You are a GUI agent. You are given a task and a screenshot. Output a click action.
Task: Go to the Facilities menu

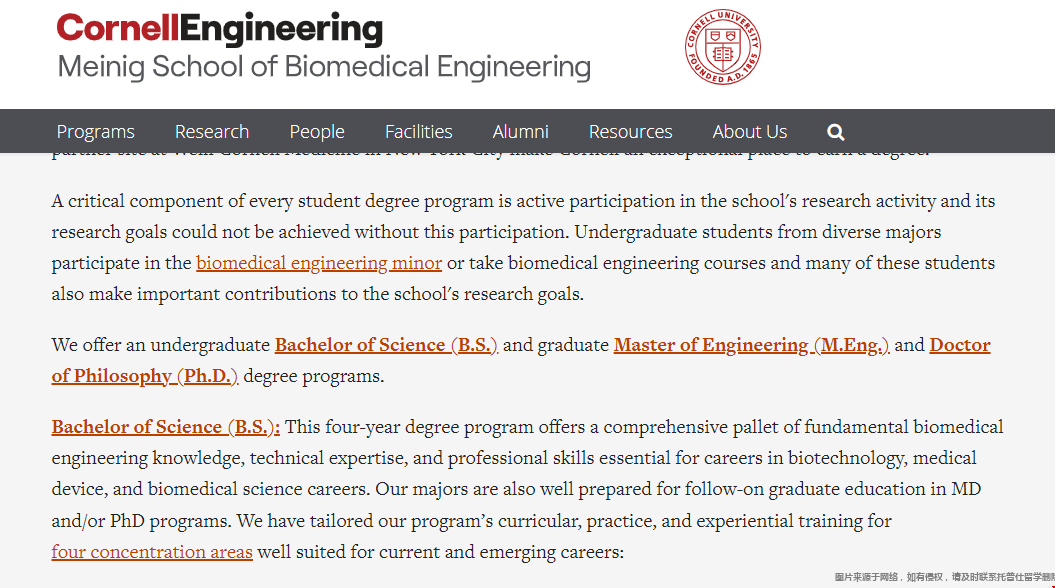pyautogui.click(x=419, y=132)
